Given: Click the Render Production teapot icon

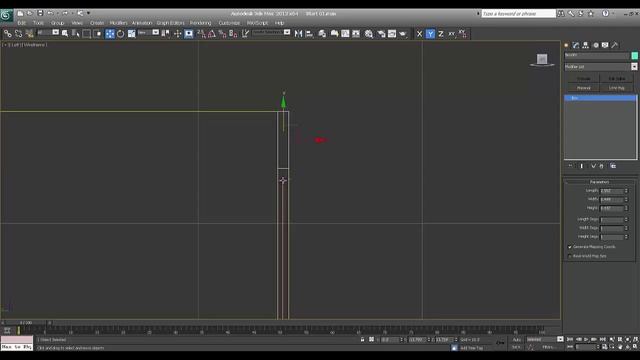Looking at the screenshot, I should click(x=403, y=34).
